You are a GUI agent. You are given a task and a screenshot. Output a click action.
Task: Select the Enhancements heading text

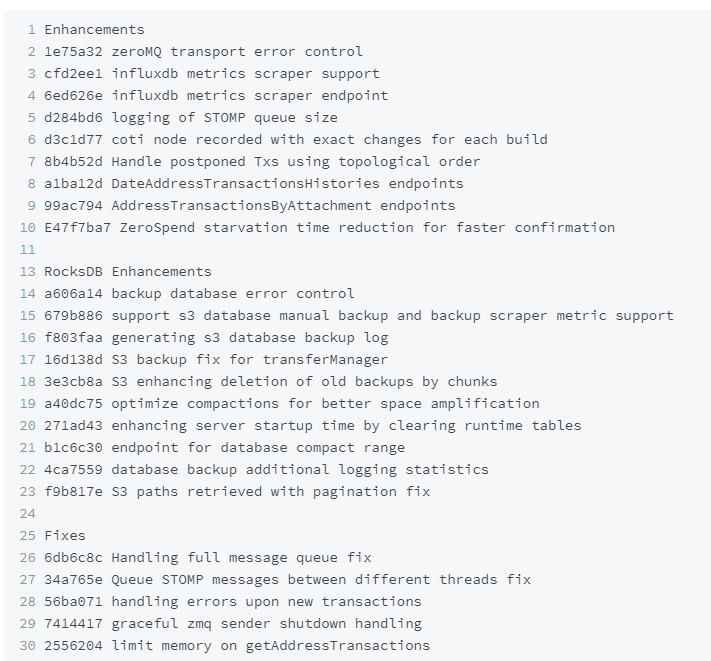point(94,30)
